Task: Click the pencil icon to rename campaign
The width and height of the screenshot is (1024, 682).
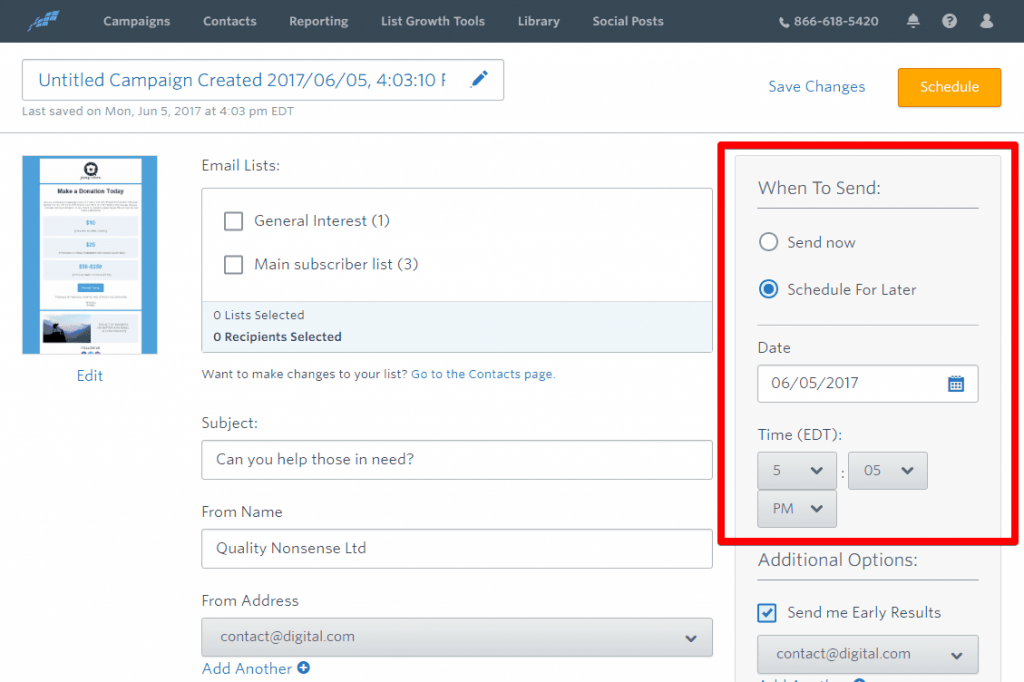Action: click(479, 80)
